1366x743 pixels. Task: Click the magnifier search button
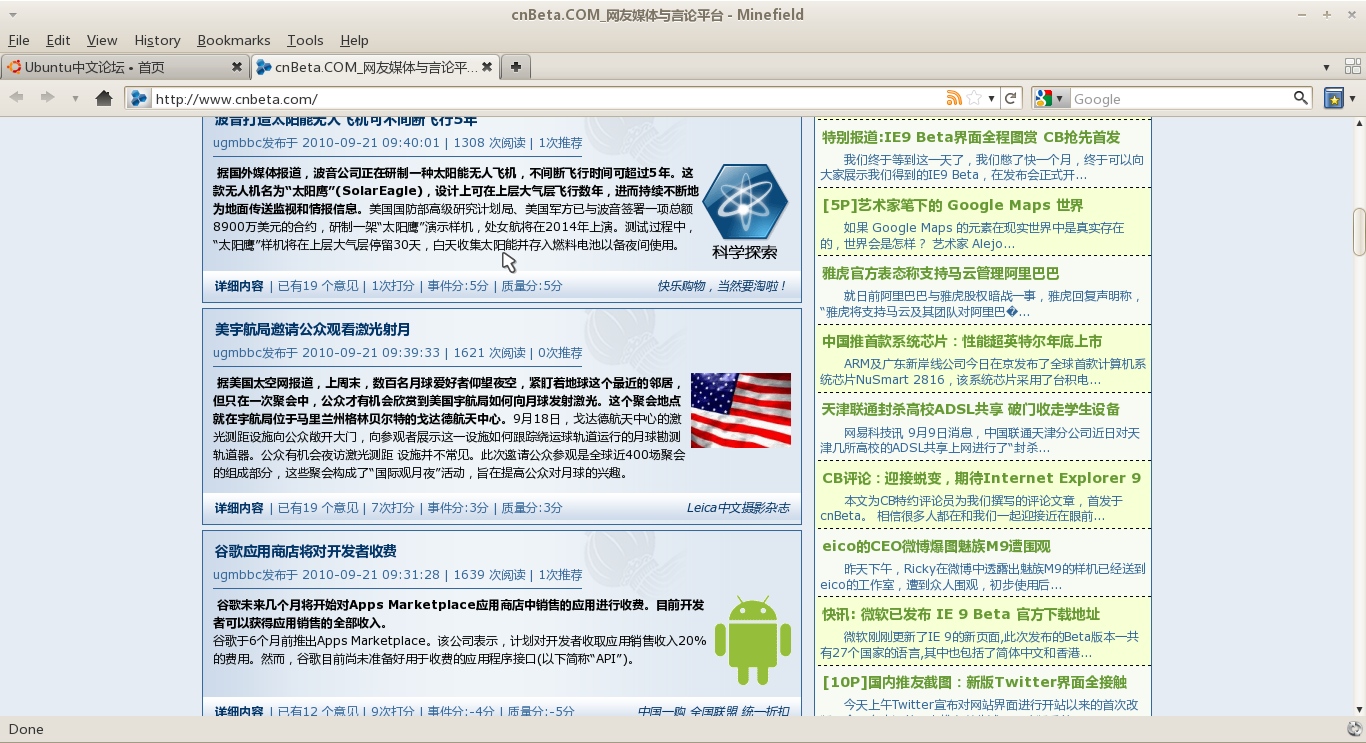coord(1300,98)
